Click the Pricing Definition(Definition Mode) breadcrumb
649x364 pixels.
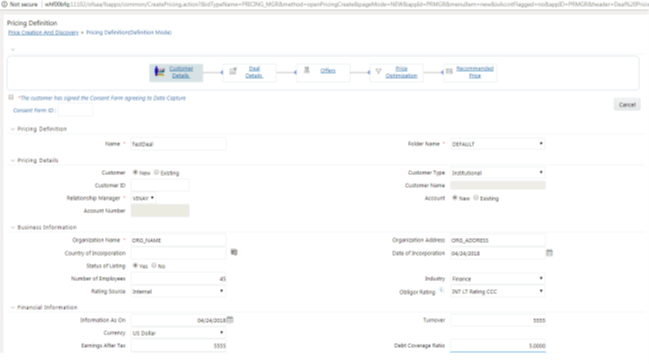point(129,32)
